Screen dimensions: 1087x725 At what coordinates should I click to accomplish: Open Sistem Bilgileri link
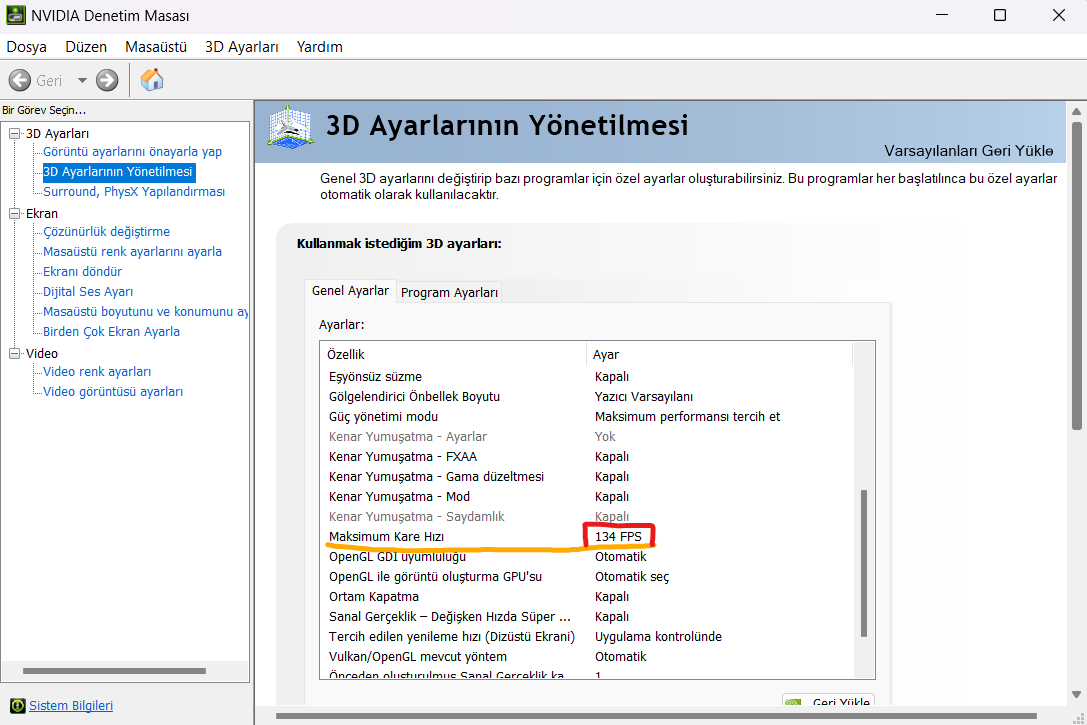71,706
